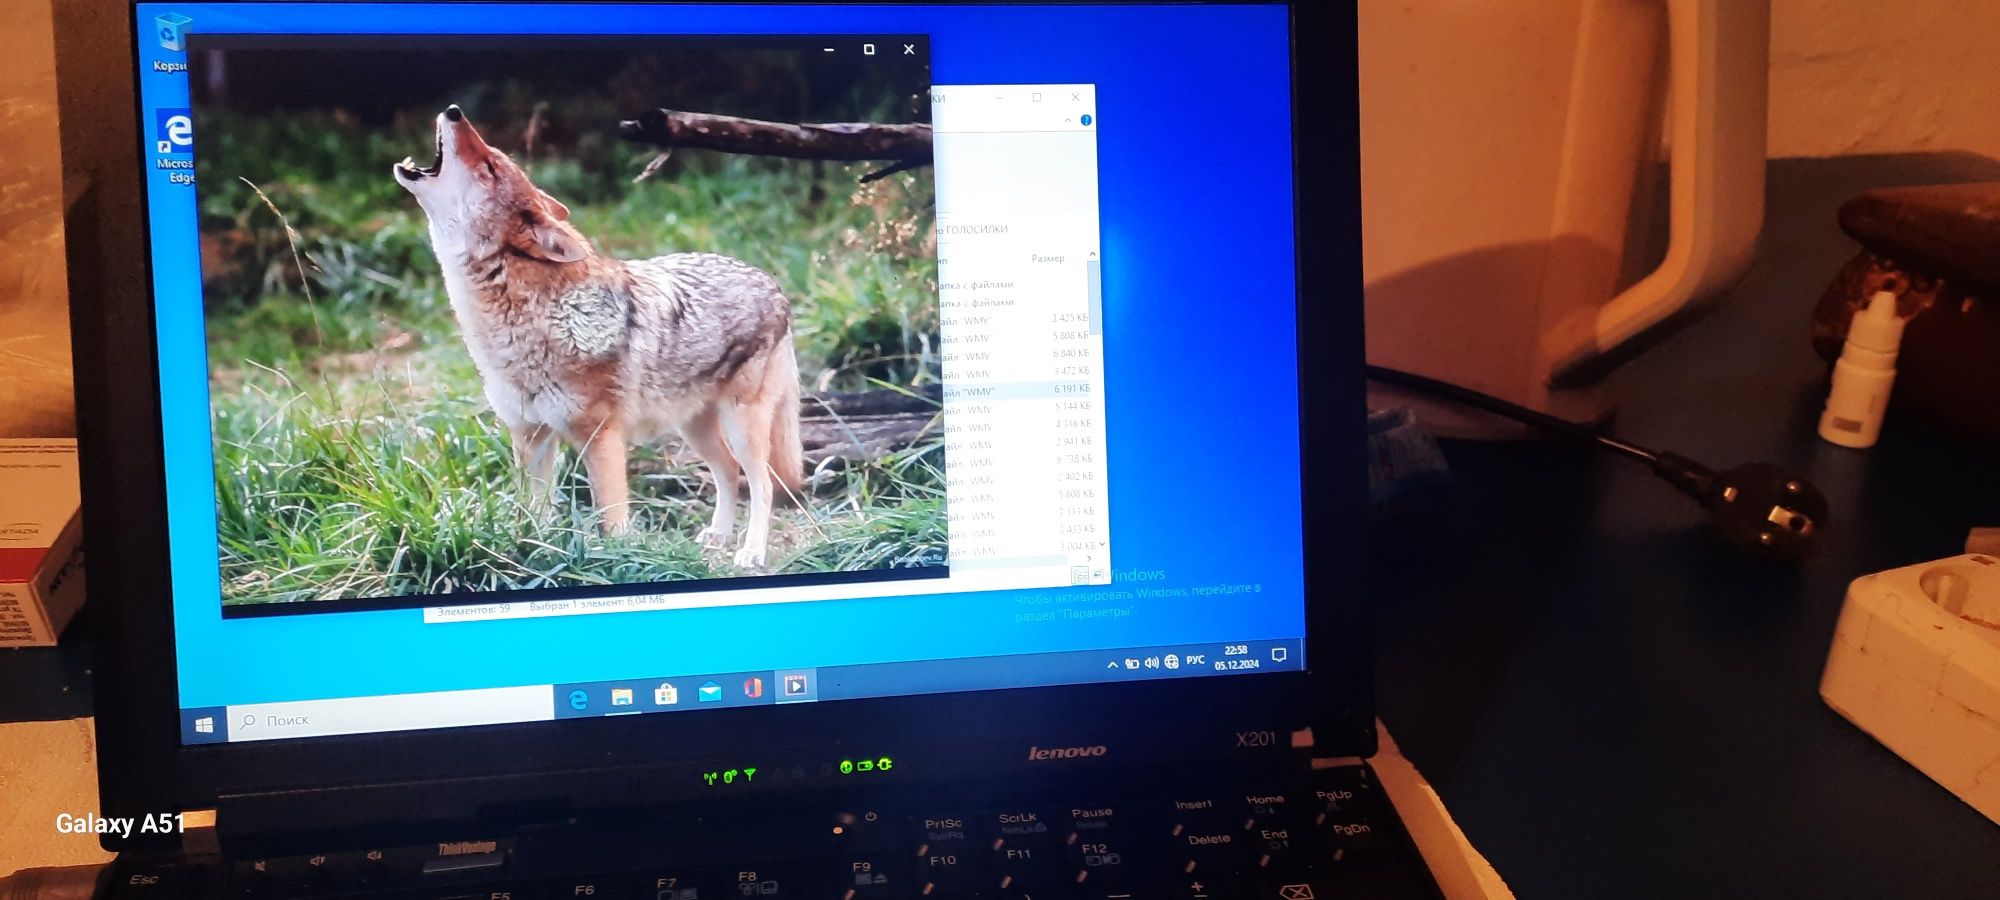Open Microsoft Store from the taskbar
Viewport: 2000px width, 900px height.
(x=666, y=693)
